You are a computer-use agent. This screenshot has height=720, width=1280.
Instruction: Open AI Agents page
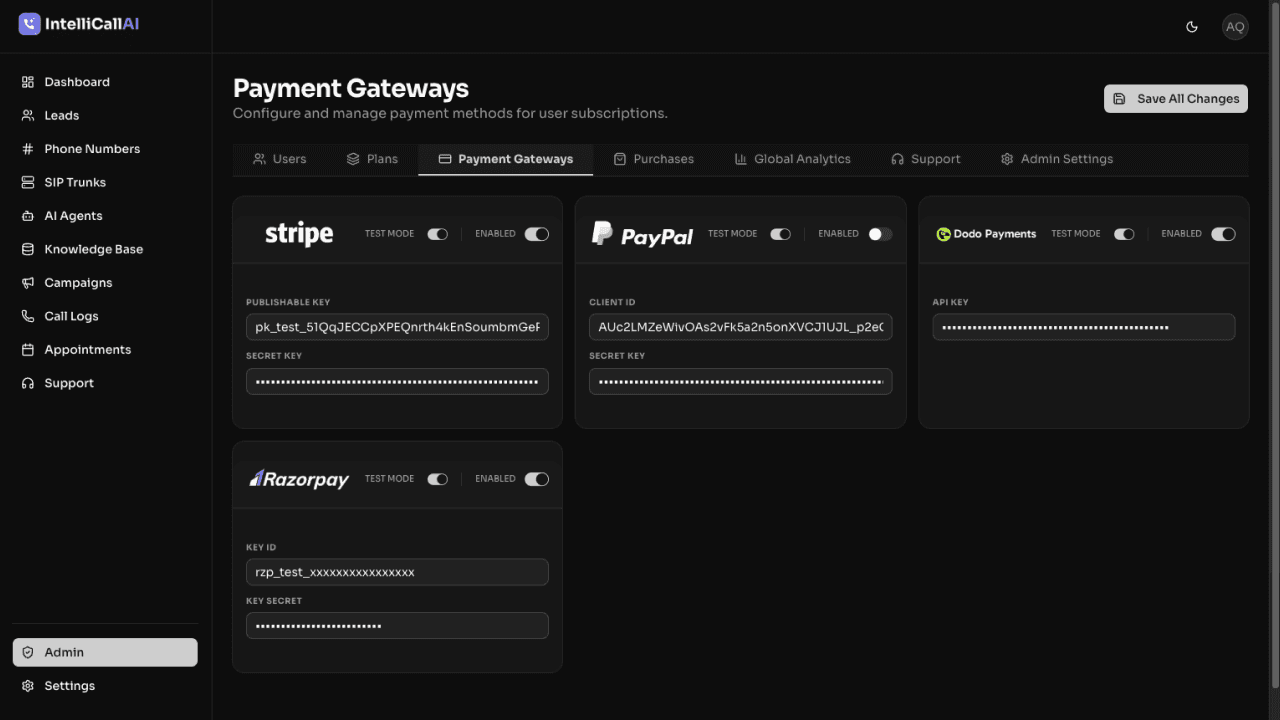[105, 216]
